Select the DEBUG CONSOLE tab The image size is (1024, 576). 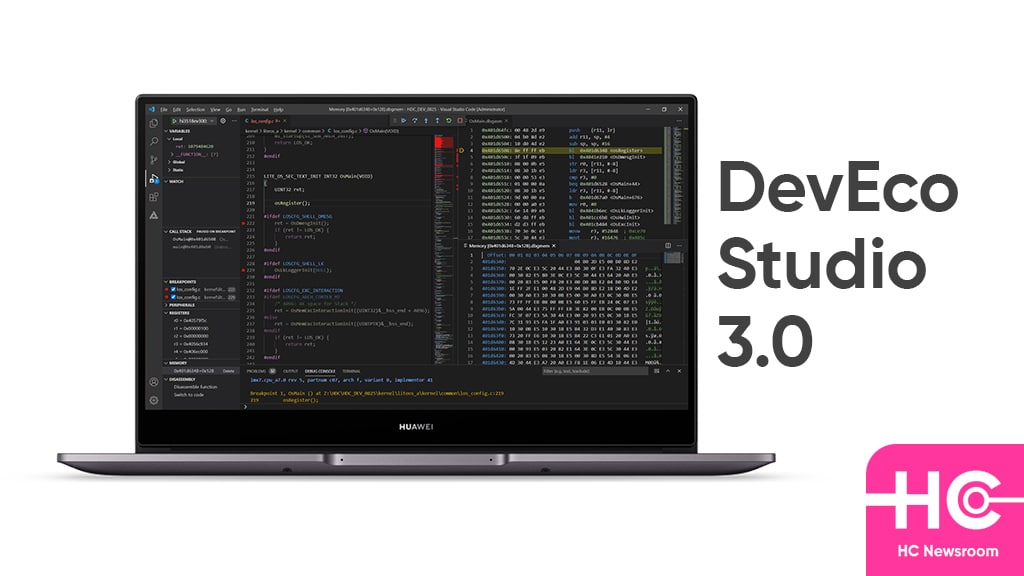point(320,371)
